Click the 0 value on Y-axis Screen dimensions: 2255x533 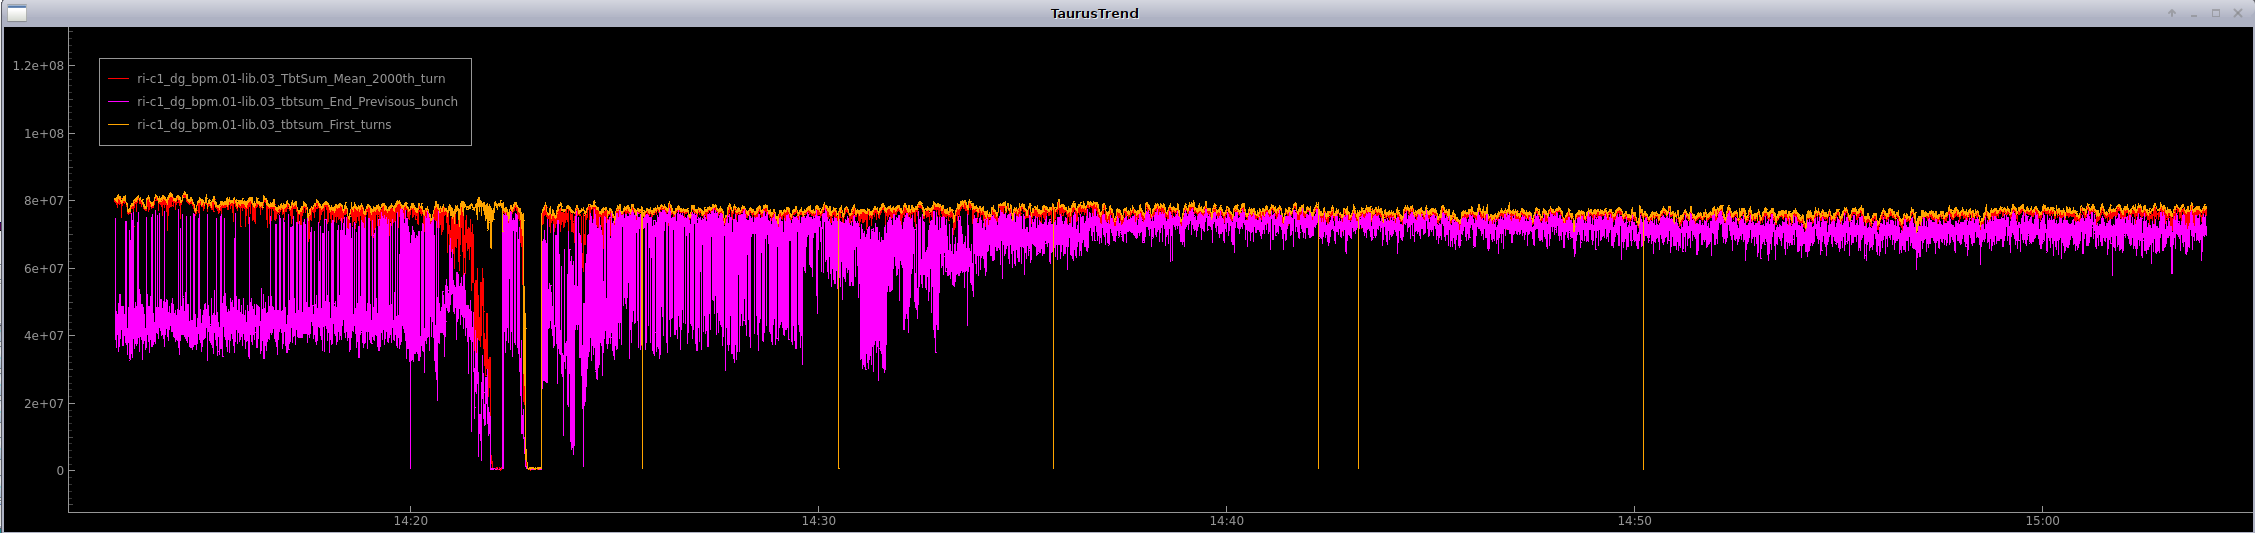coord(60,471)
